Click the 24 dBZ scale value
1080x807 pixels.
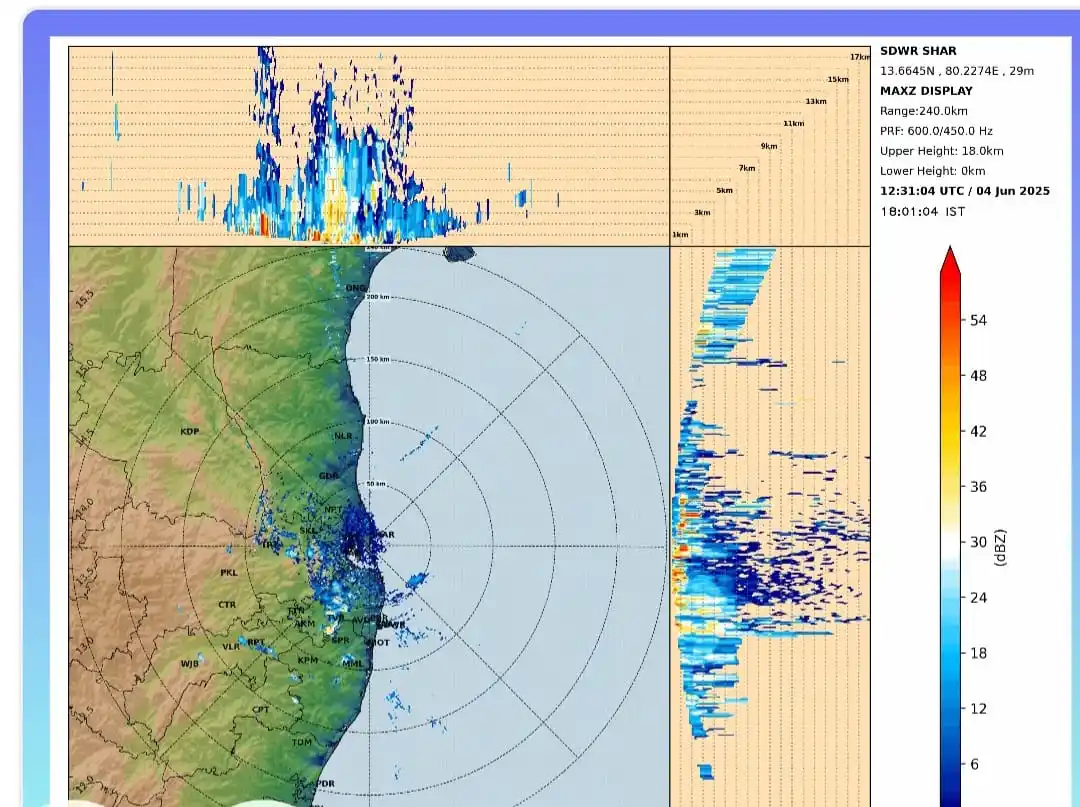coord(978,598)
